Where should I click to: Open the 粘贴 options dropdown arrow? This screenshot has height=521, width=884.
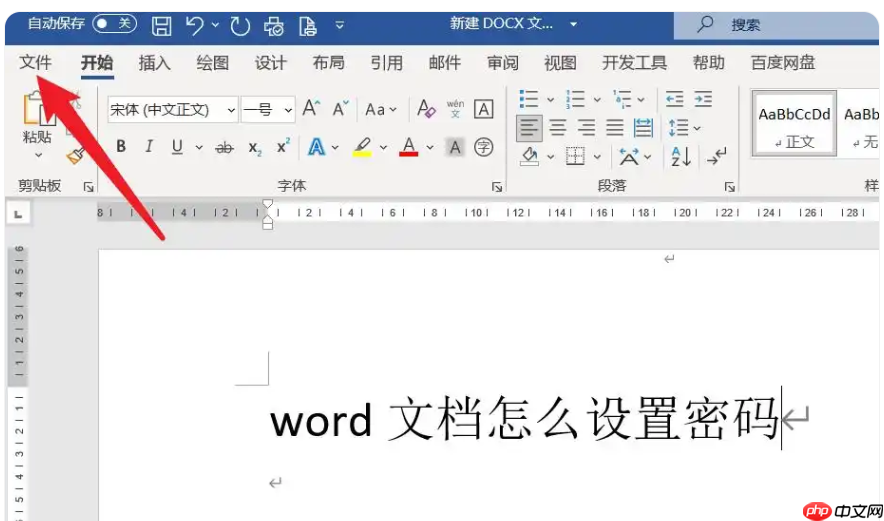point(38,154)
